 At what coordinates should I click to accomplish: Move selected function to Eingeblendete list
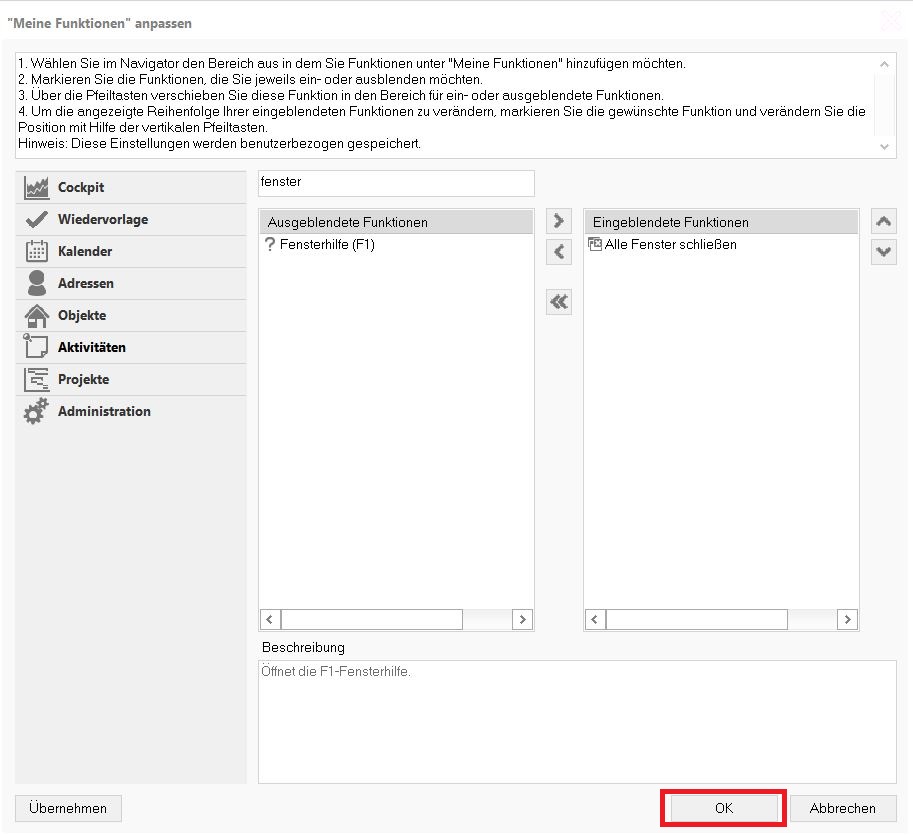click(x=559, y=221)
